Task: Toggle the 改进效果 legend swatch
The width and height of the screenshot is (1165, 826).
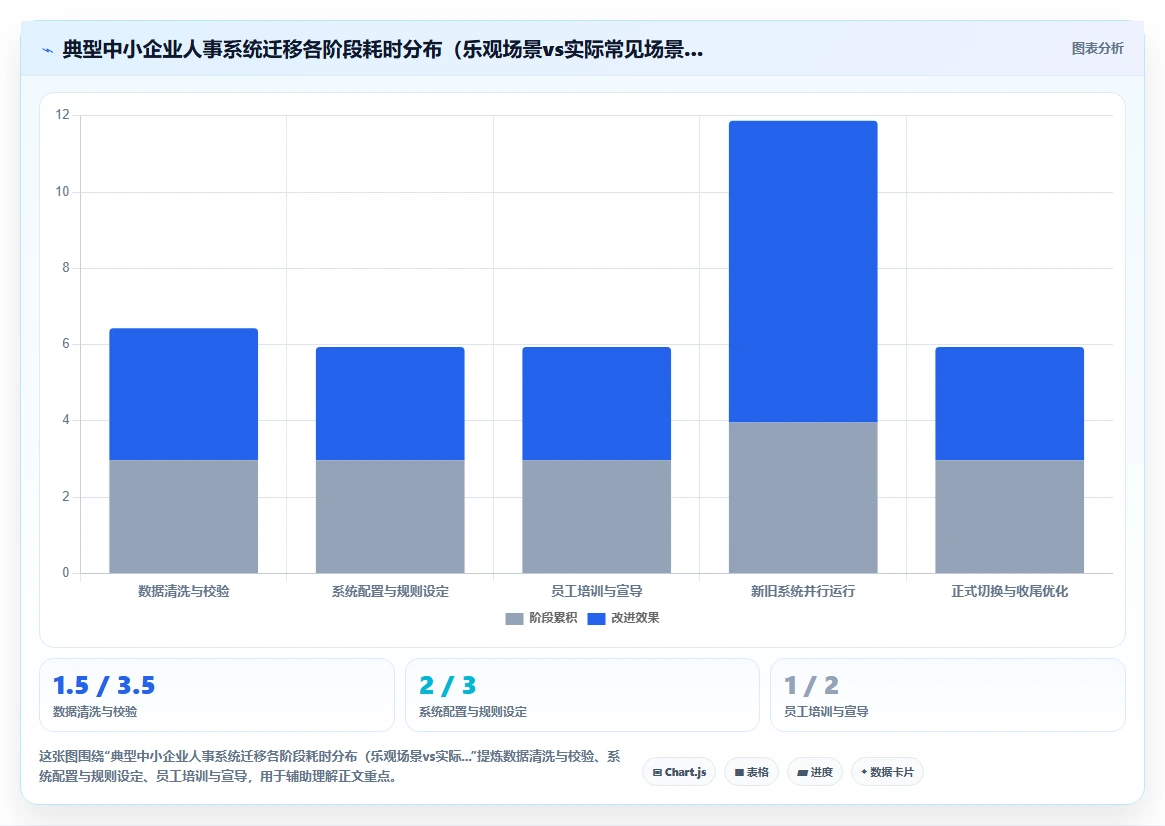Action: tap(596, 618)
